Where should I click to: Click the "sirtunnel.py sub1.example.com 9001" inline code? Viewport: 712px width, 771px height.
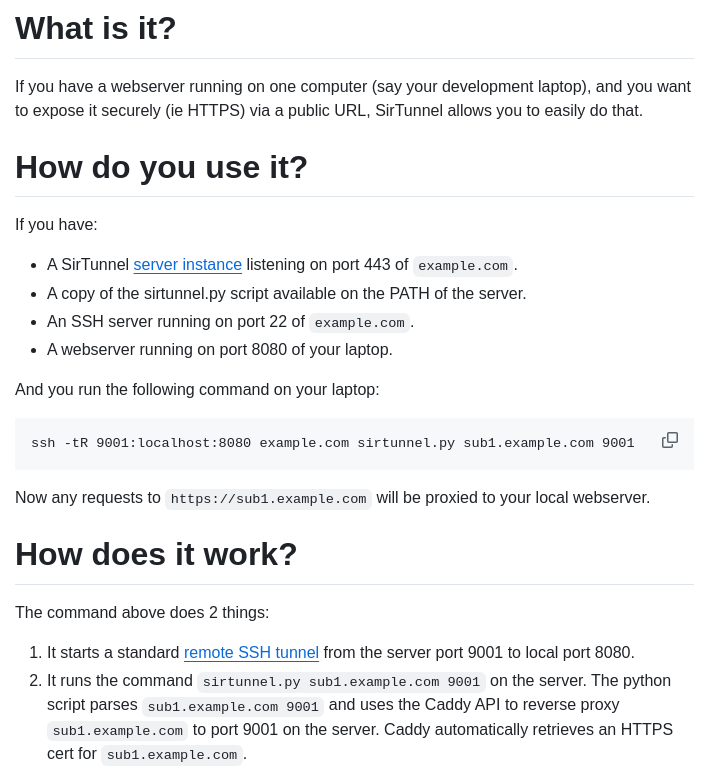click(x=341, y=682)
